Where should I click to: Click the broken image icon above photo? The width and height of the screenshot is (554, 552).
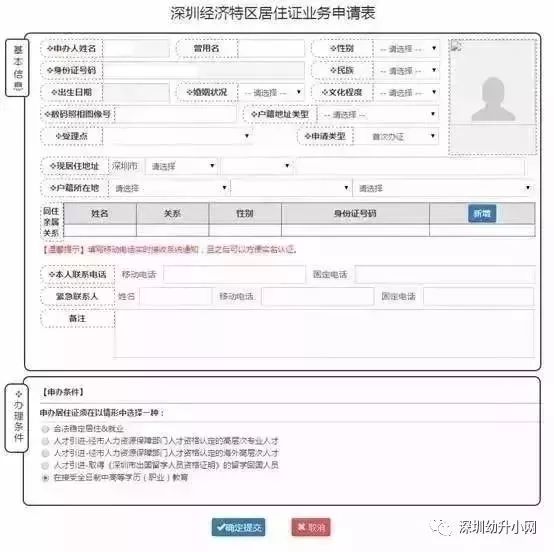[455, 46]
